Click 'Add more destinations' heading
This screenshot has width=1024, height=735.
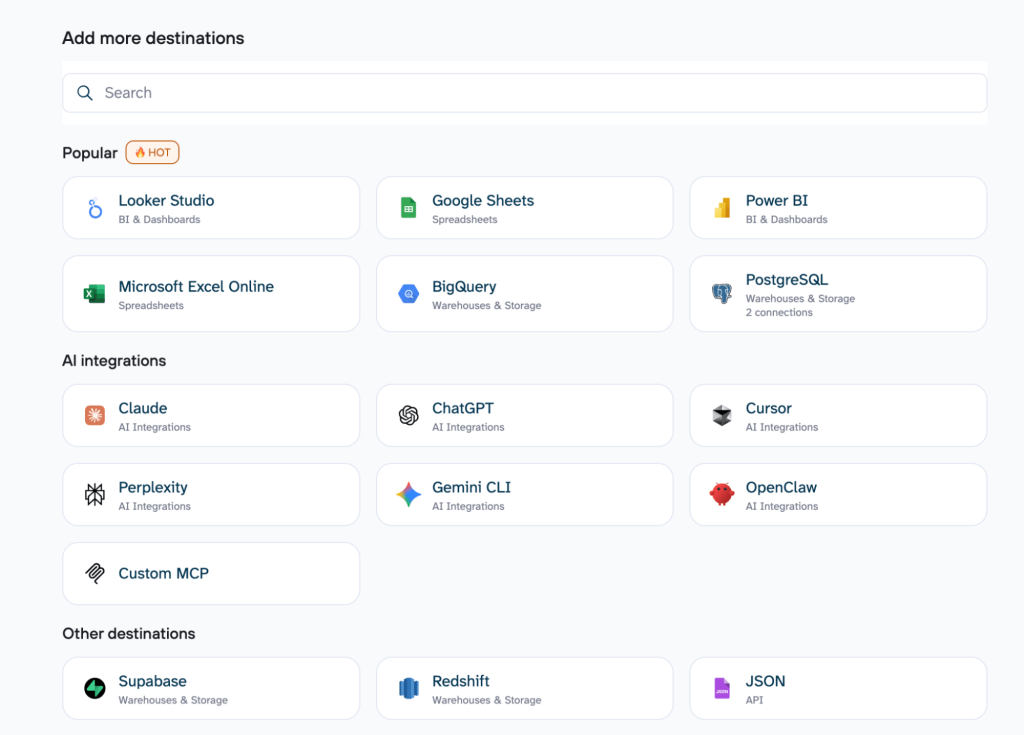pos(153,38)
